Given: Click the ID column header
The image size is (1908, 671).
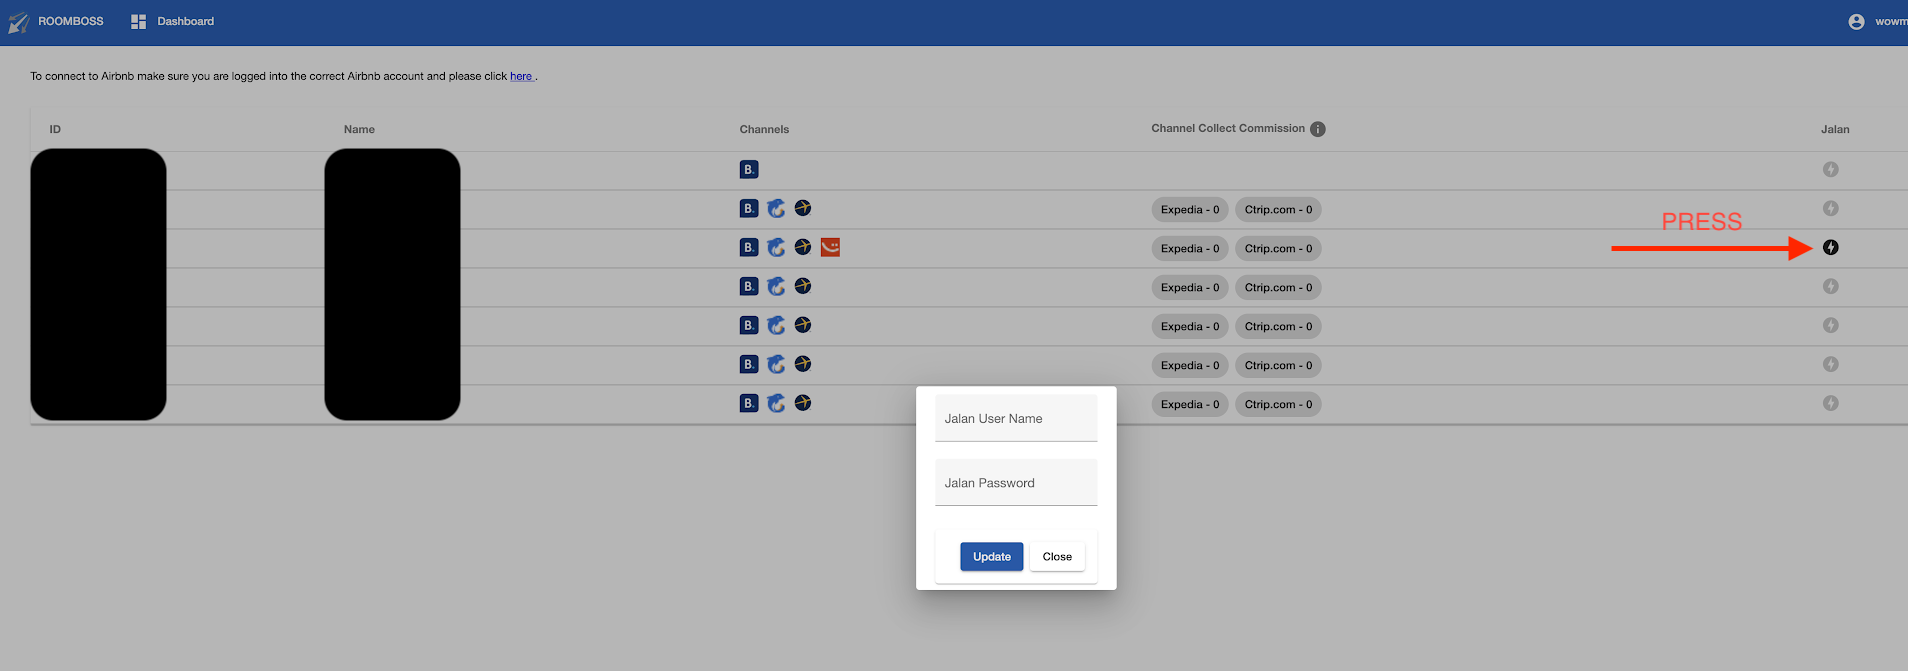Looking at the screenshot, I should tap(55, 129).
